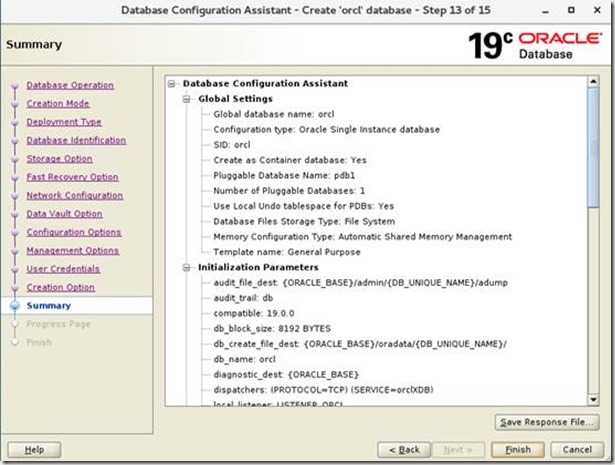Select 'Pluggable Database Name: pdb1' row
The height and width of the screenshot is (465, 615).
click(x=284, y=176)
